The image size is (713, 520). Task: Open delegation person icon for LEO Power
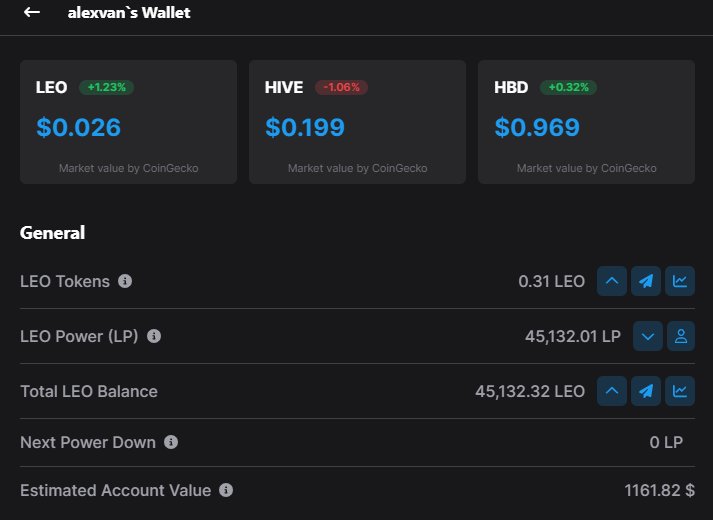(x=681, y=336)
